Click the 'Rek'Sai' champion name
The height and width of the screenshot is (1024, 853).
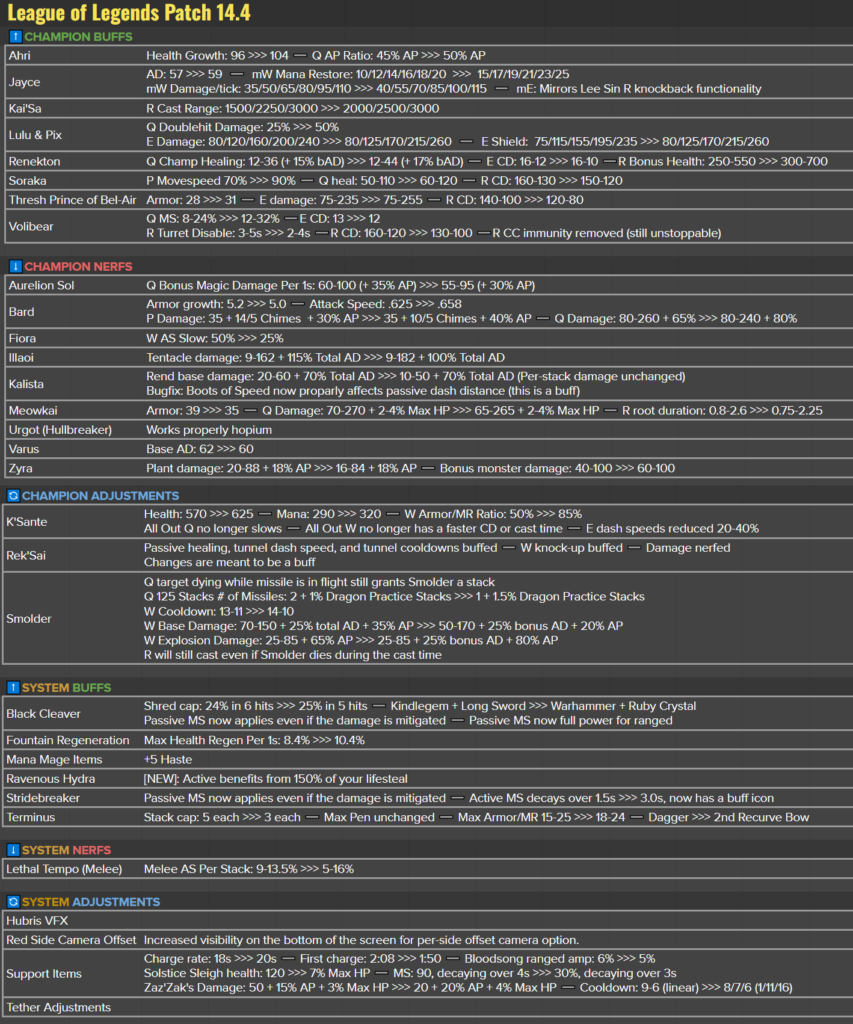pos(26,555)
